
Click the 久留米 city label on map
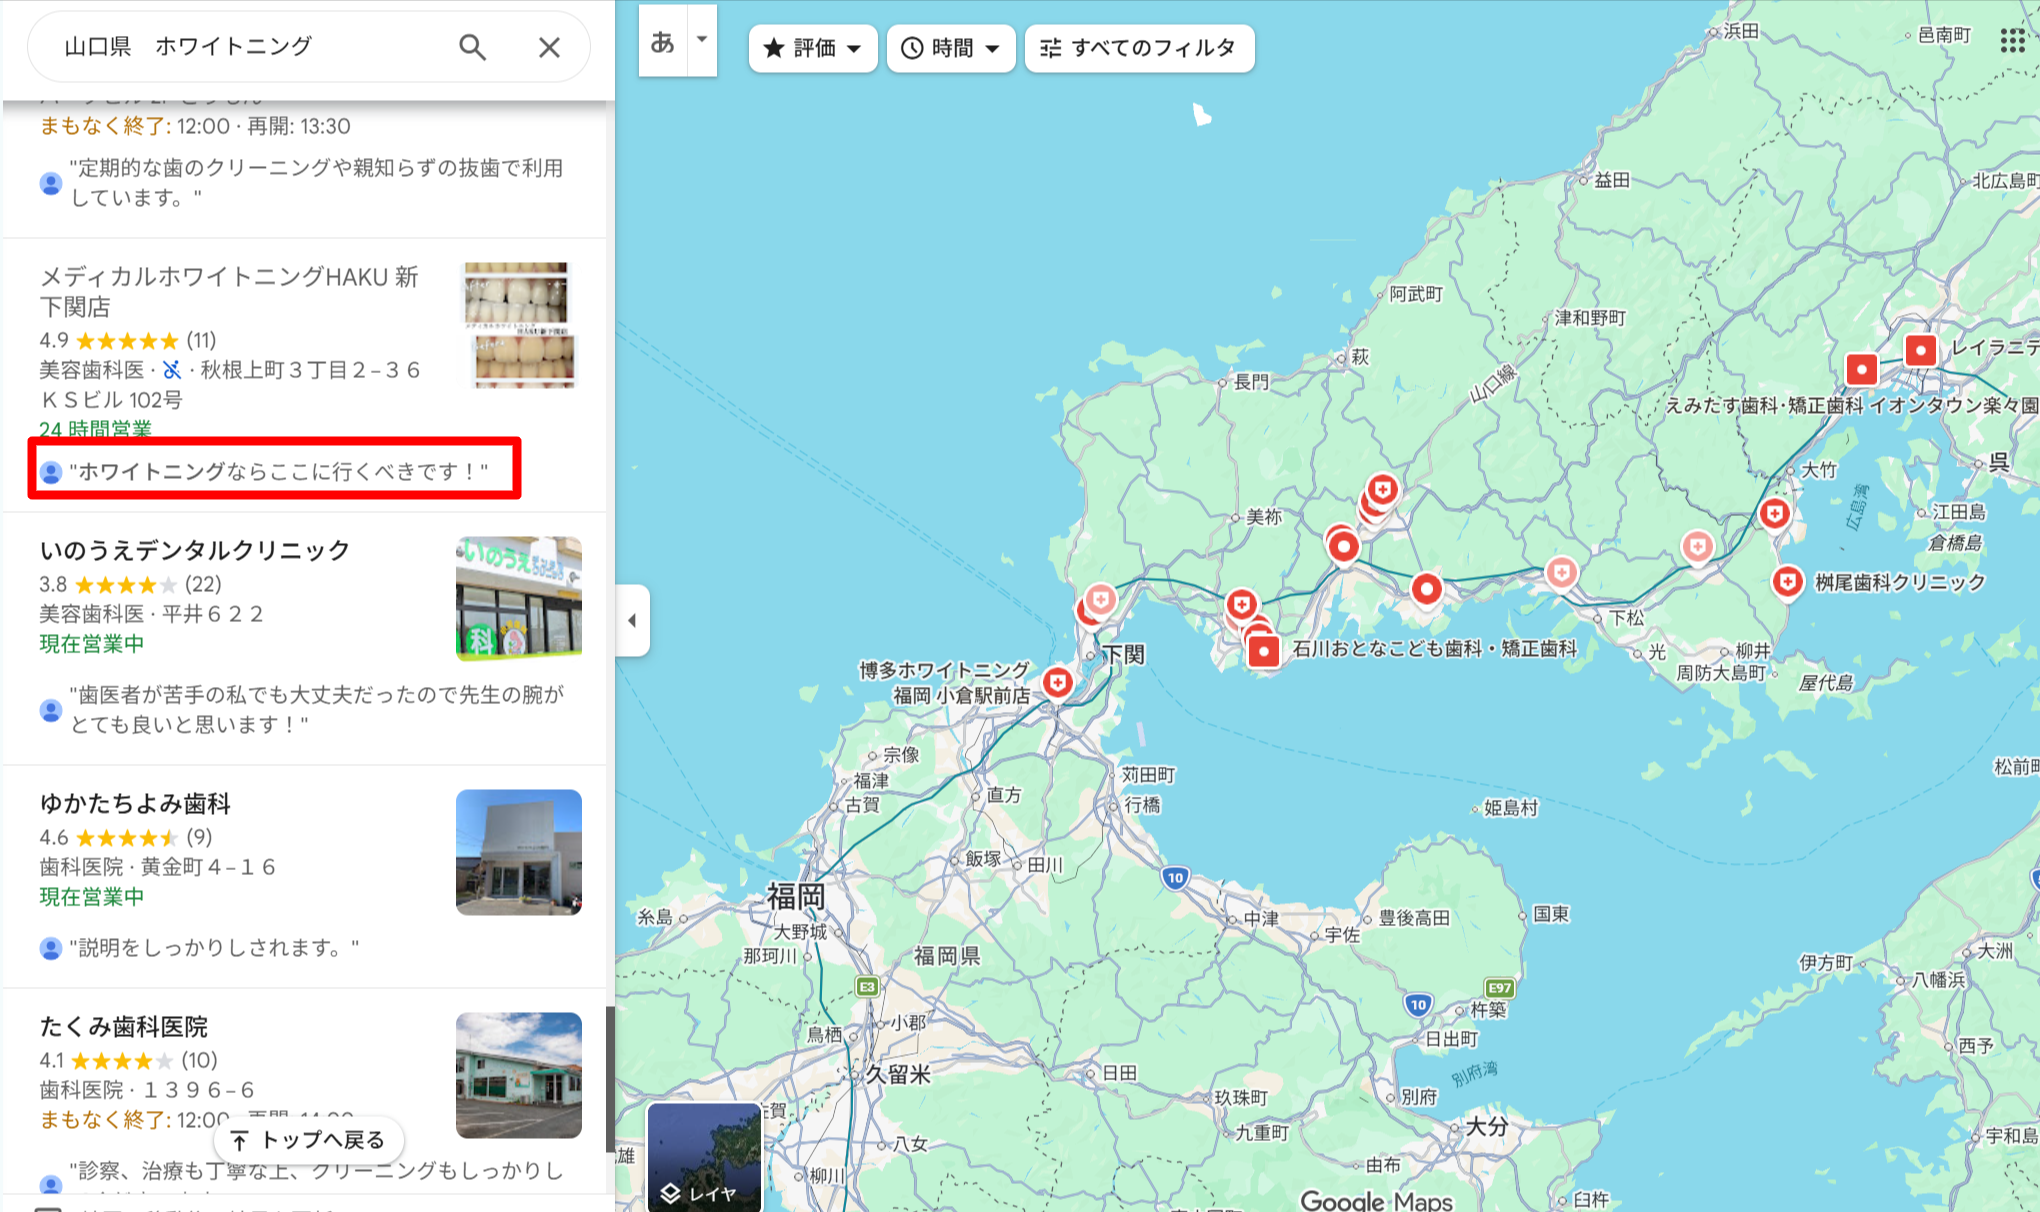[898, 1075]
